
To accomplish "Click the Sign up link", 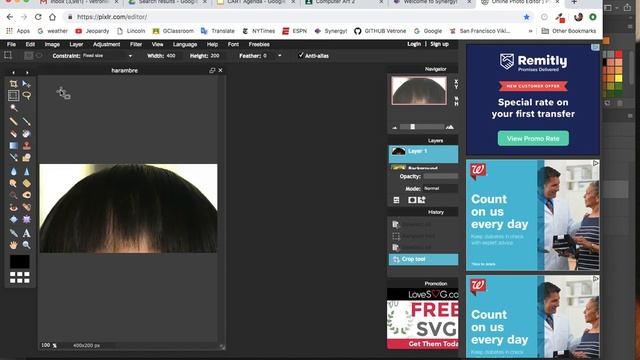I will 439,44.
